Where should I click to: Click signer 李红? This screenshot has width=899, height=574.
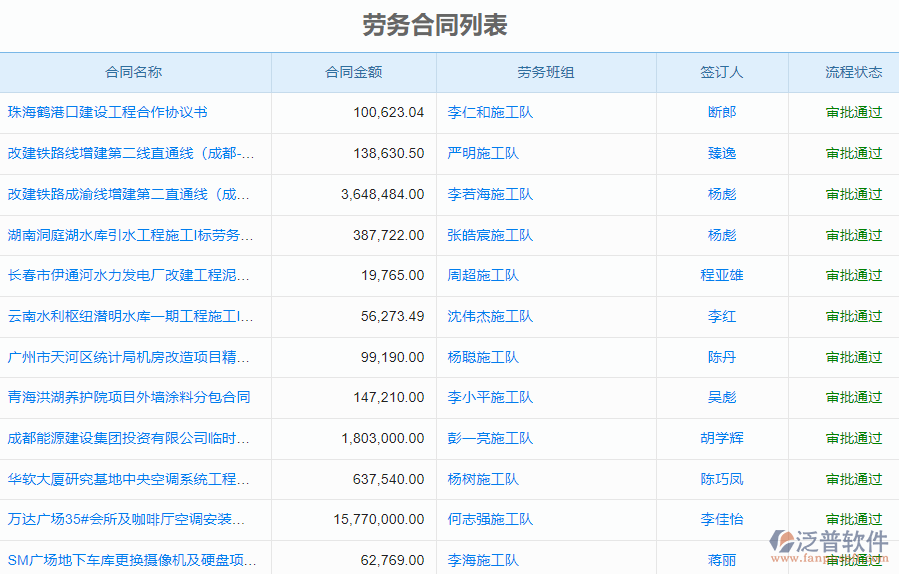pos(722,317)
